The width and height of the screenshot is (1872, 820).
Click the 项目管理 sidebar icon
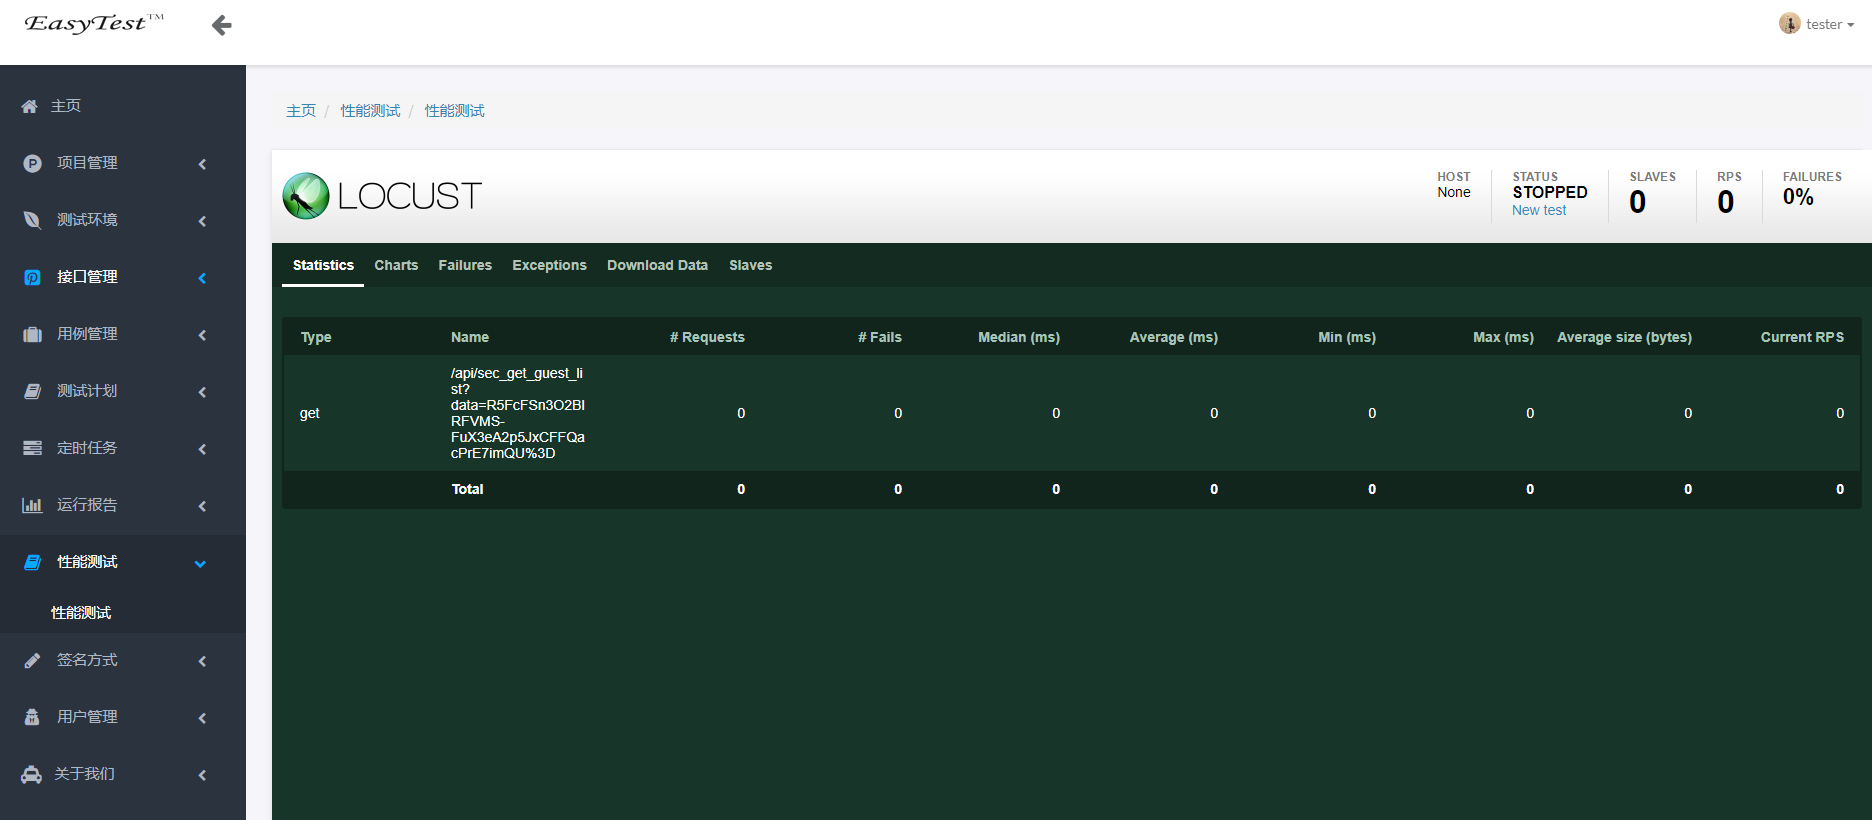tap(33, 163)
